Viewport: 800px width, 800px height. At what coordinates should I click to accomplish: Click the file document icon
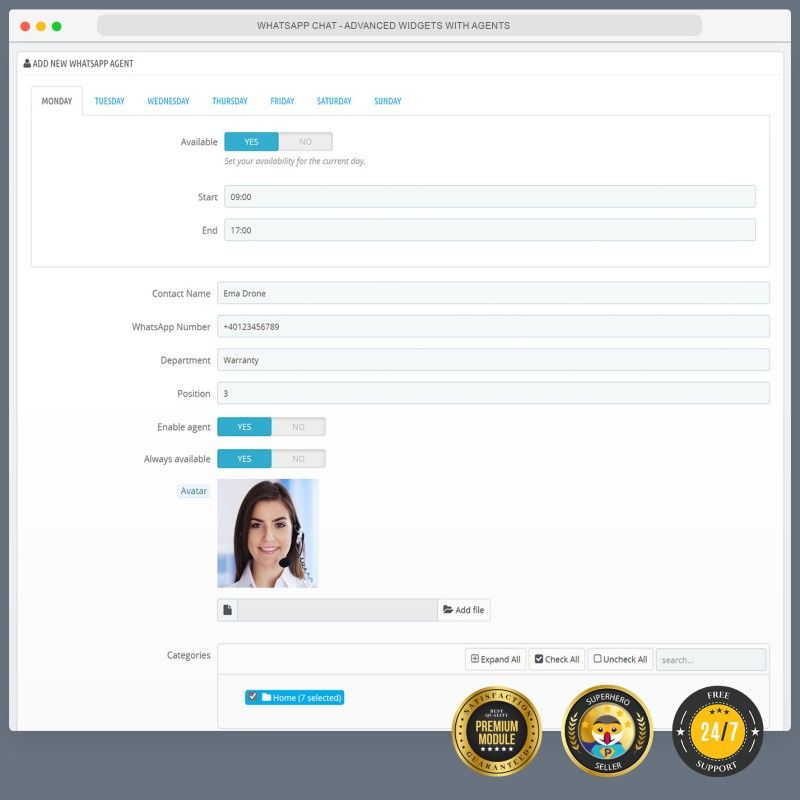[x=228, y=610]
